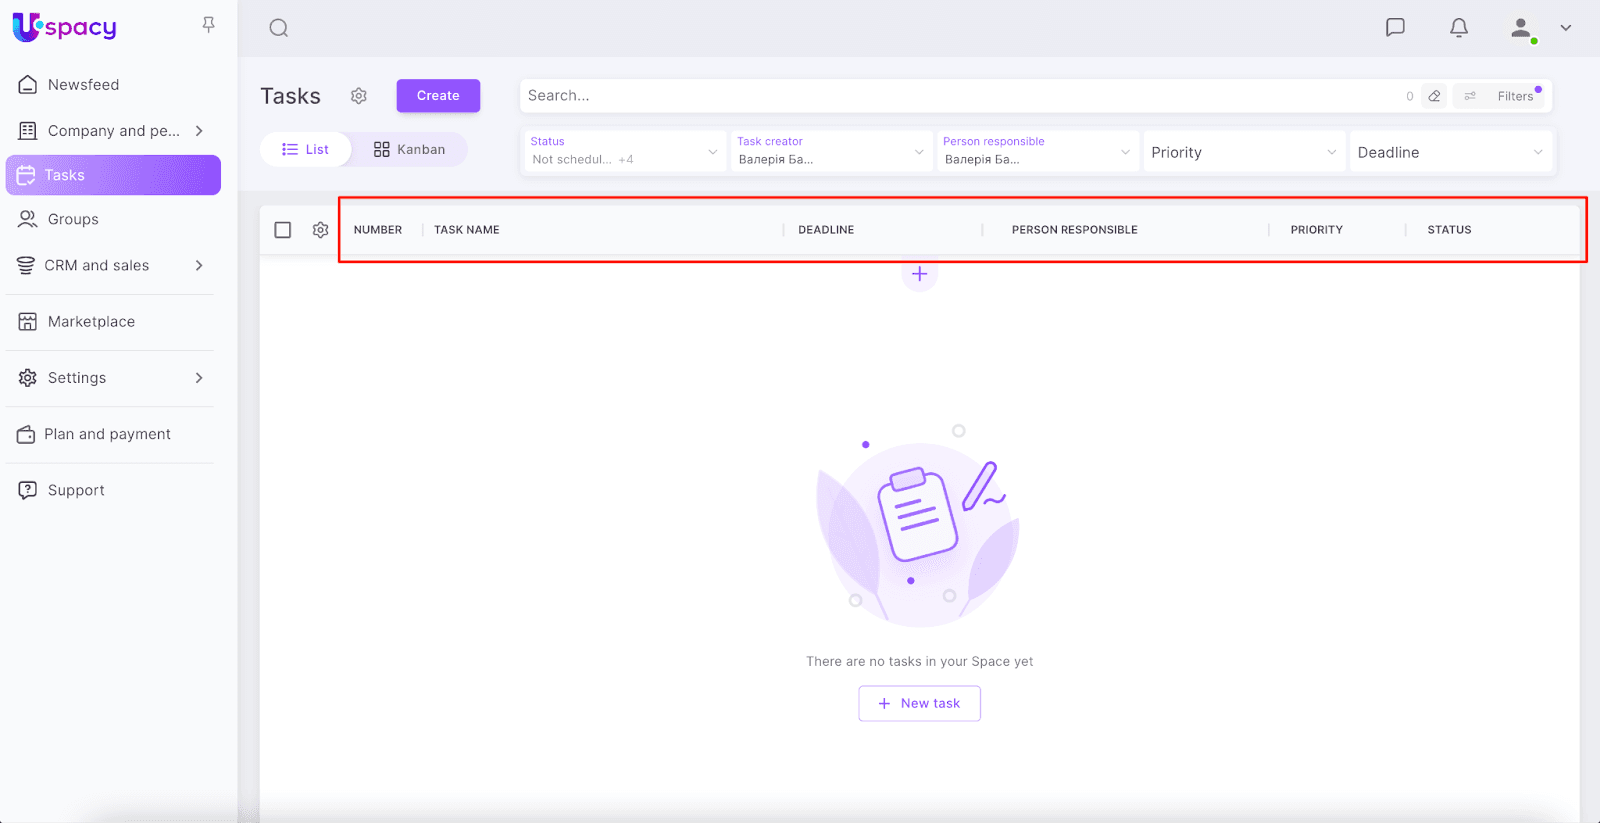1600x823 pixels.
Task: Open the notifications bell
Action: pyautogui.click(x=1459, y=27)
